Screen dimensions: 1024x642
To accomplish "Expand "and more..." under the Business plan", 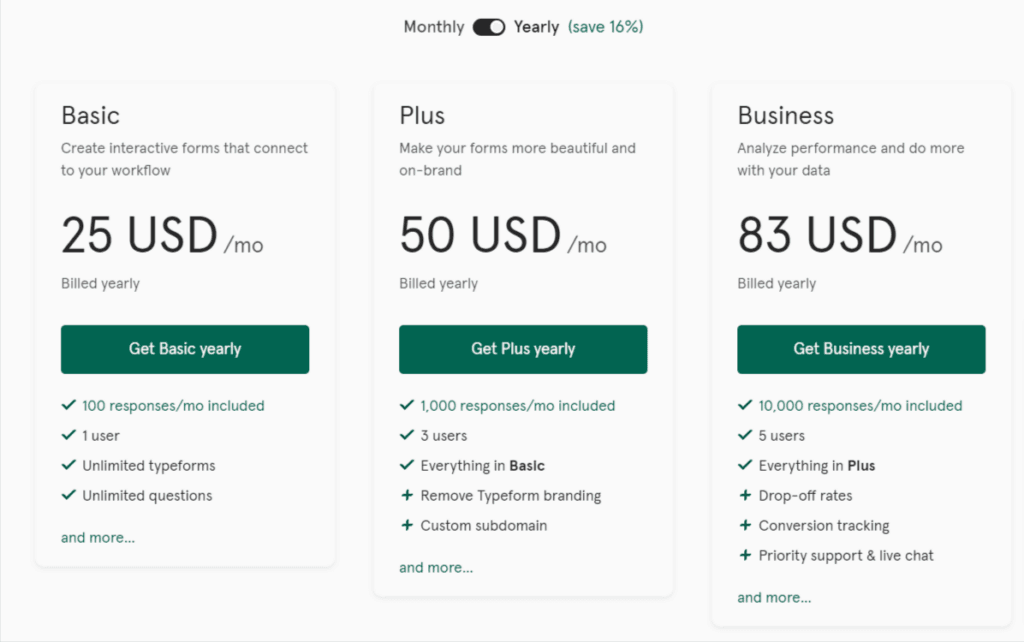I will [x=773, y=597].
